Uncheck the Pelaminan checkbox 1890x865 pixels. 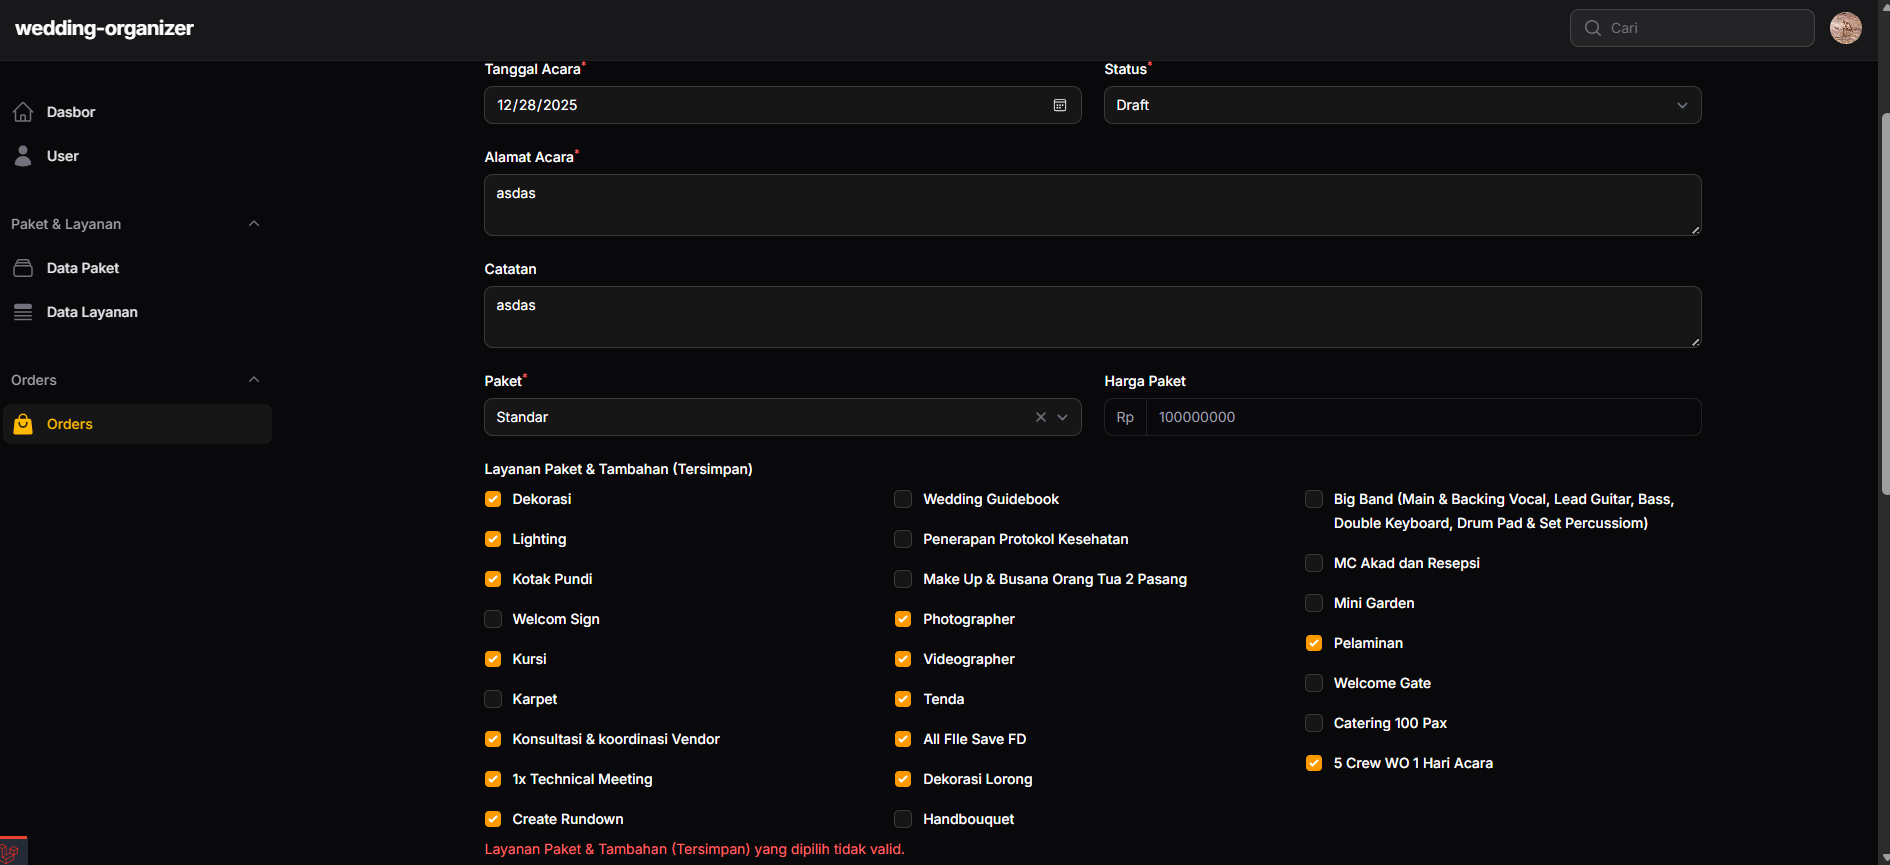pyautogui.click(x=1314, y=643)
